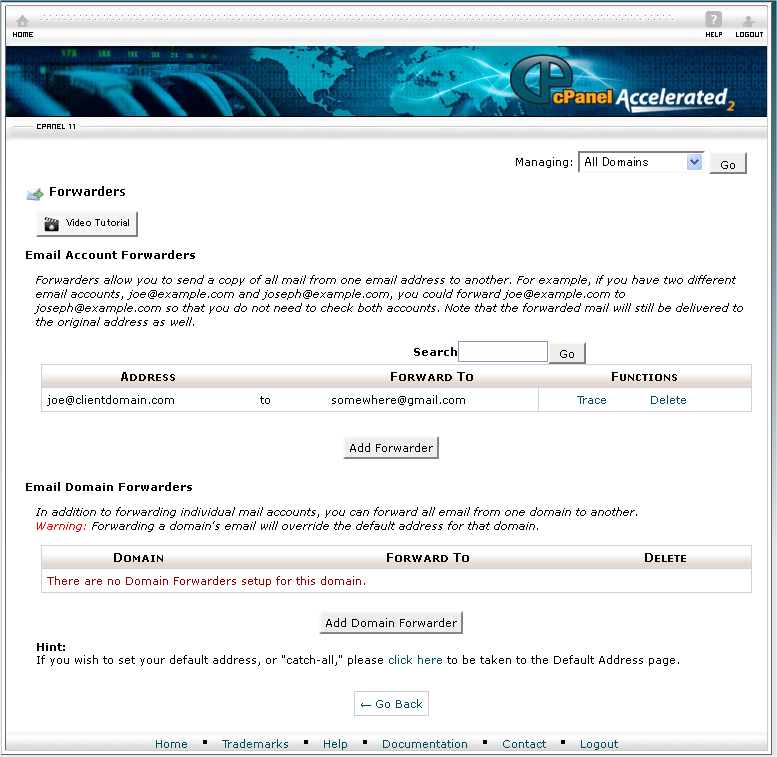Click the Add Forwarder button
The image size is (777, 757).
coord(391,448)
